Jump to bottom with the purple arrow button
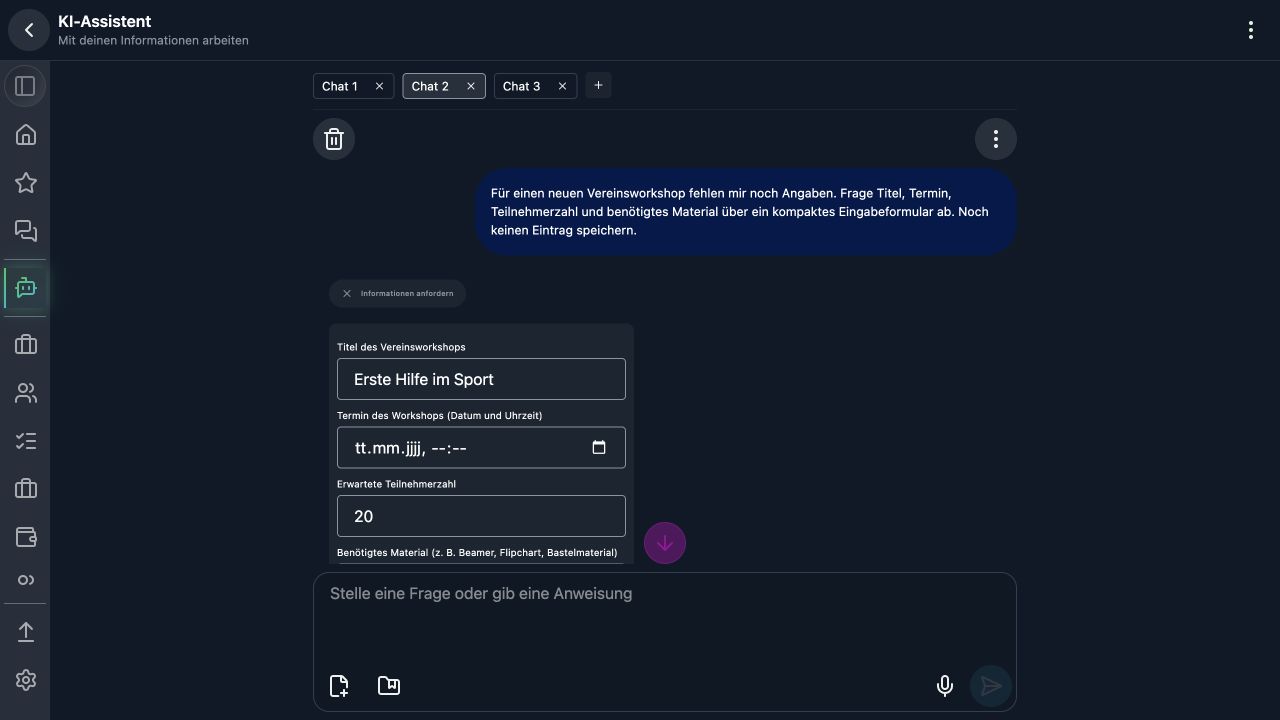 (665, 543)
